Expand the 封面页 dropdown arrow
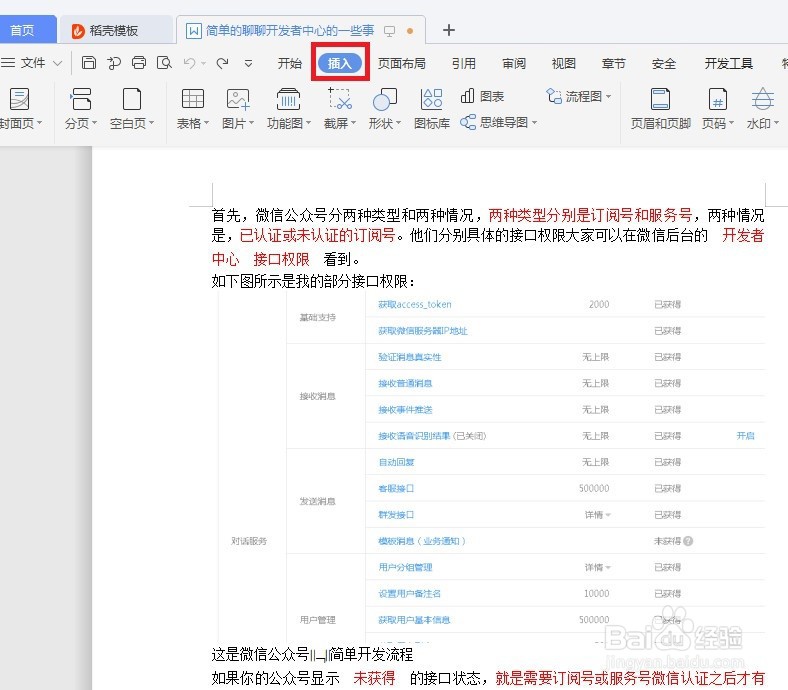Screen dimensions: 788x690 point(39,123)
